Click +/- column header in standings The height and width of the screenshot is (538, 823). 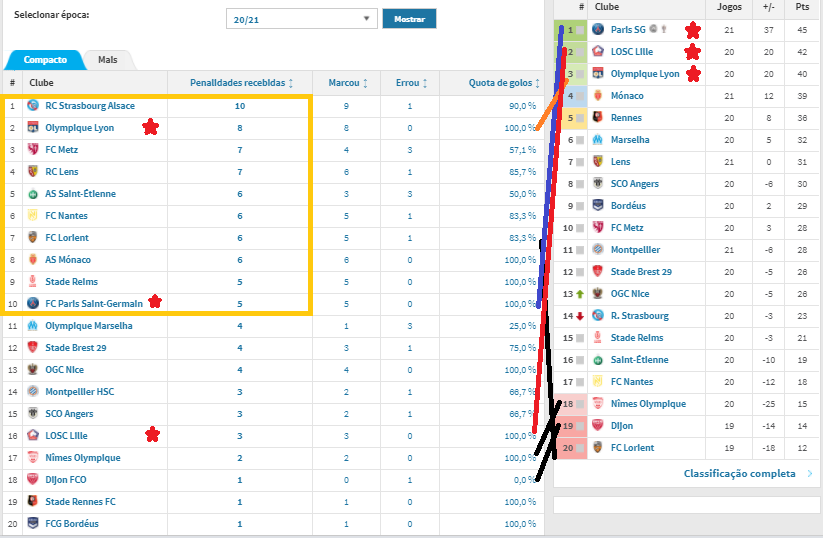click(768, 7)
